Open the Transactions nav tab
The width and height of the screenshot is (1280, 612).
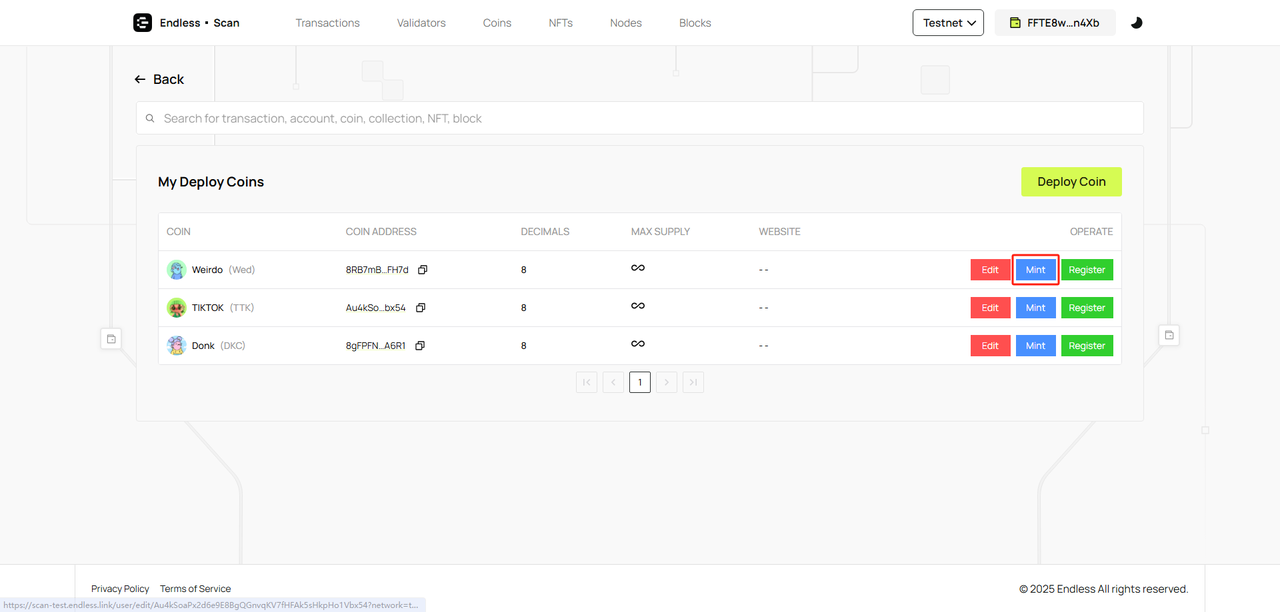click(327, 23)
